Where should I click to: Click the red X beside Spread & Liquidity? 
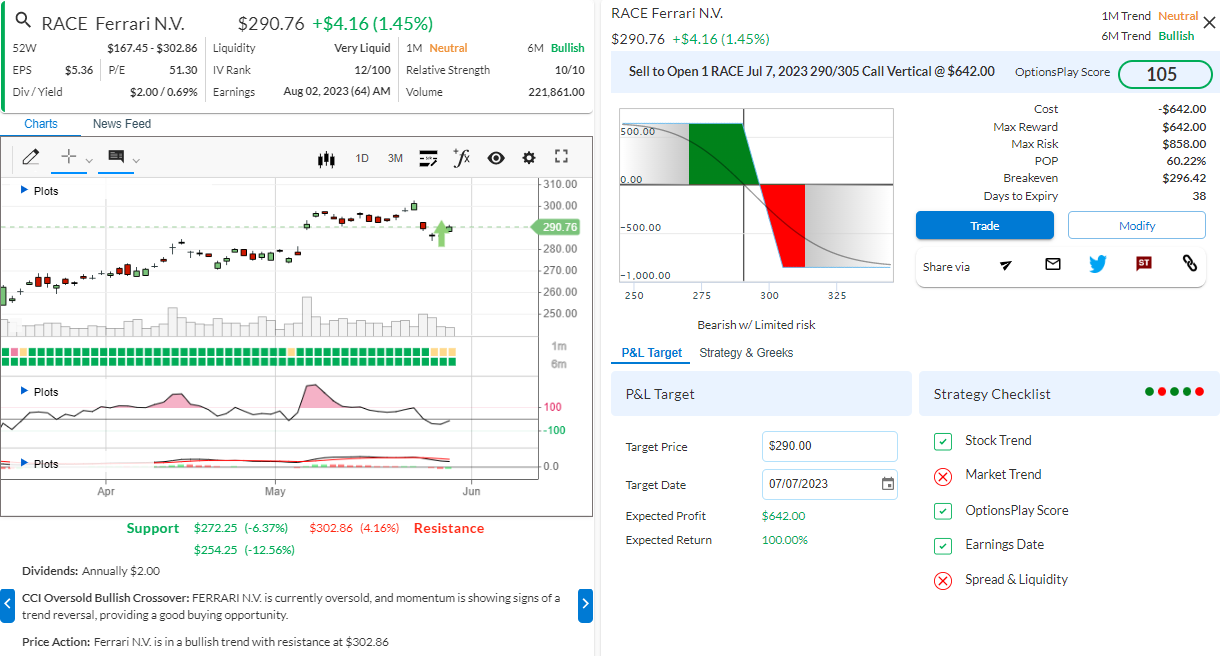coord(942,581)
